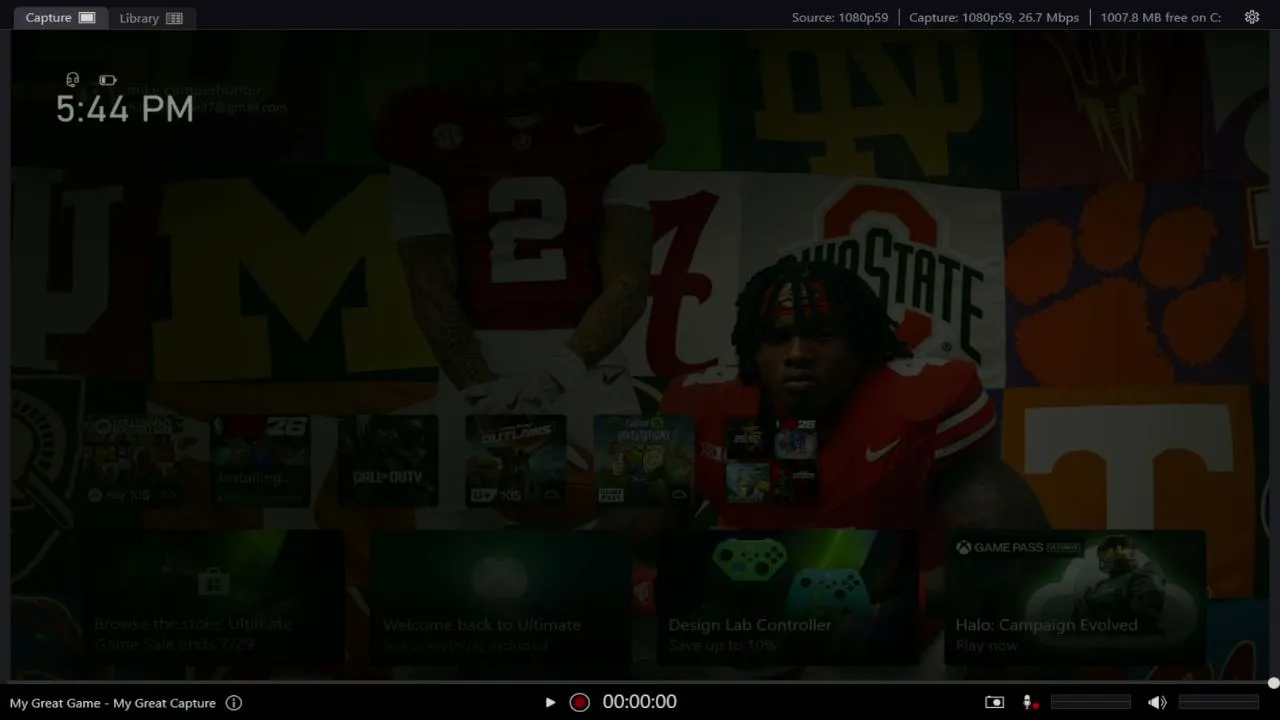
Task: Open the Call of Duty game tile
Action: (388, 461)
